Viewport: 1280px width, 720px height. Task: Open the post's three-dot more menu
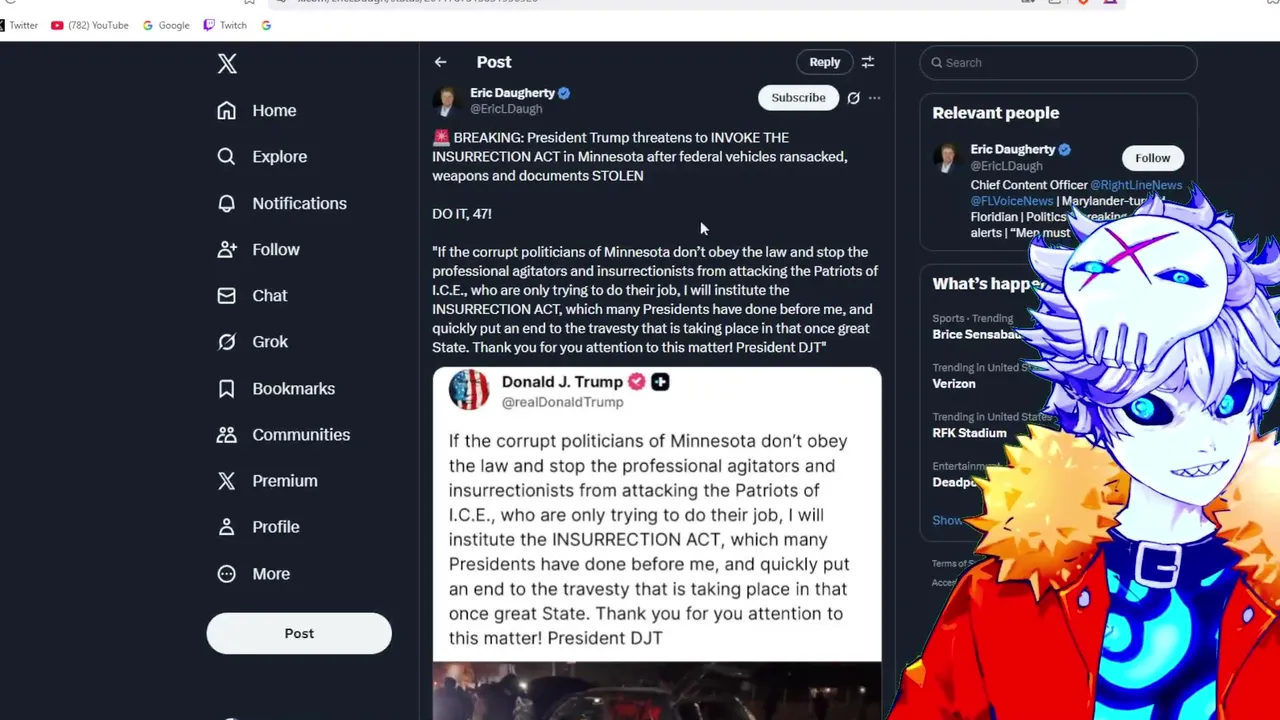(x=874, y=98)
